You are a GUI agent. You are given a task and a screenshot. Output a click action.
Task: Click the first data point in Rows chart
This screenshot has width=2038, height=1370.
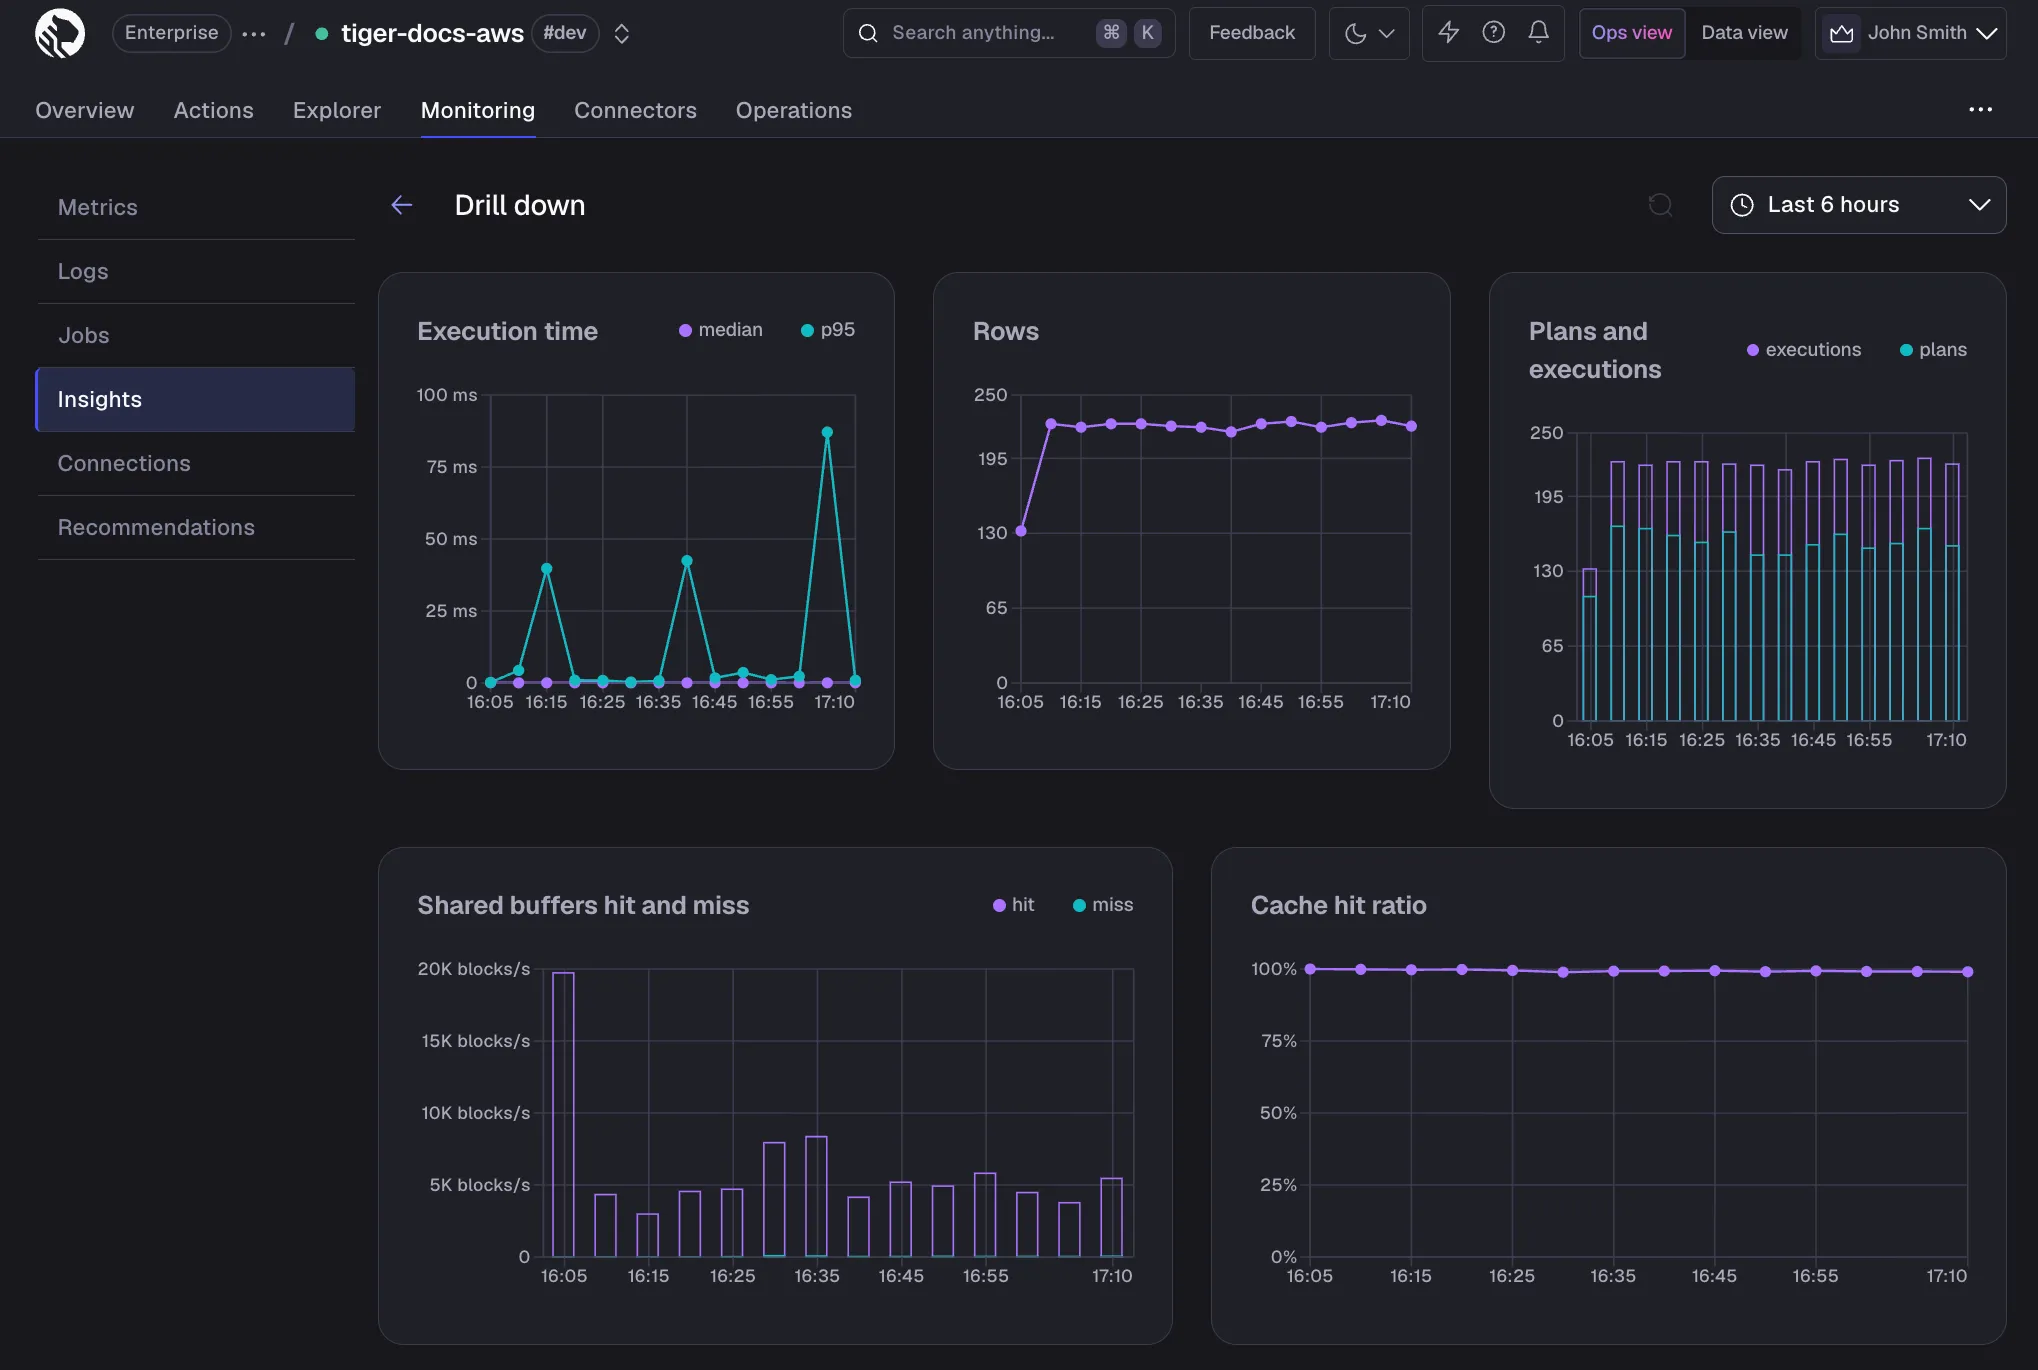[x=1021, y=531]
